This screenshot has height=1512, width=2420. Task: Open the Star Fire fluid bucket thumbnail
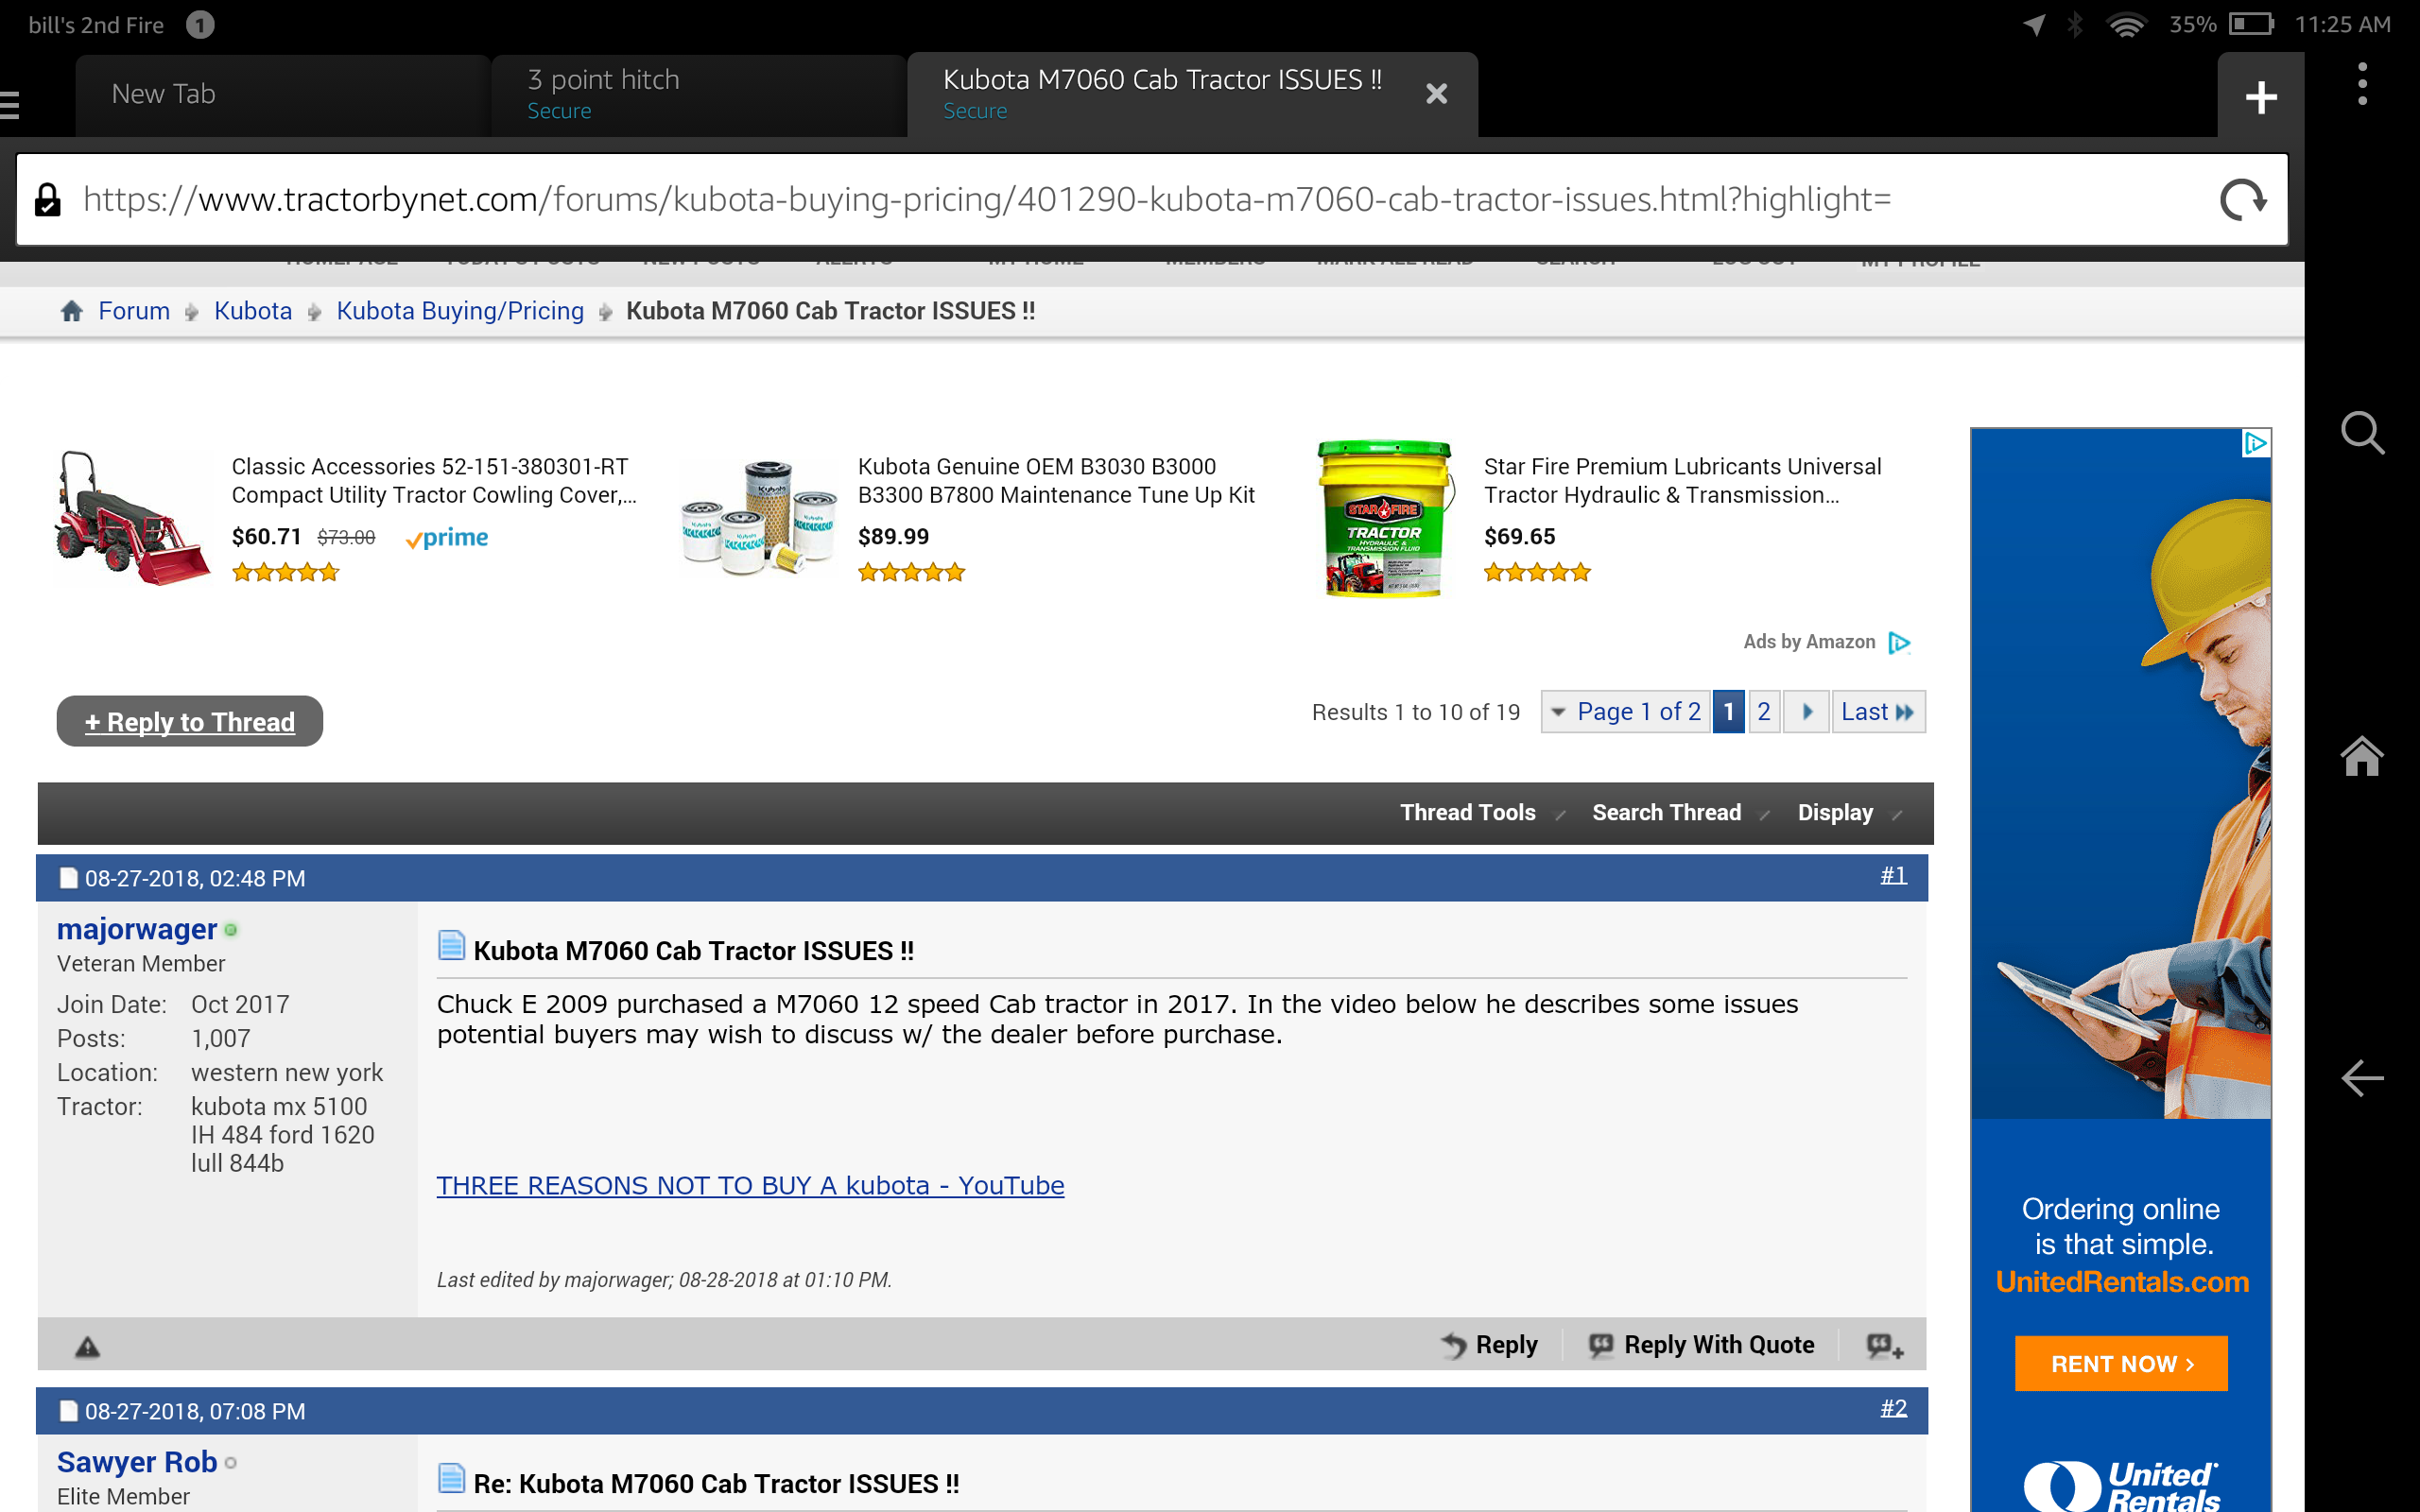1384,518
